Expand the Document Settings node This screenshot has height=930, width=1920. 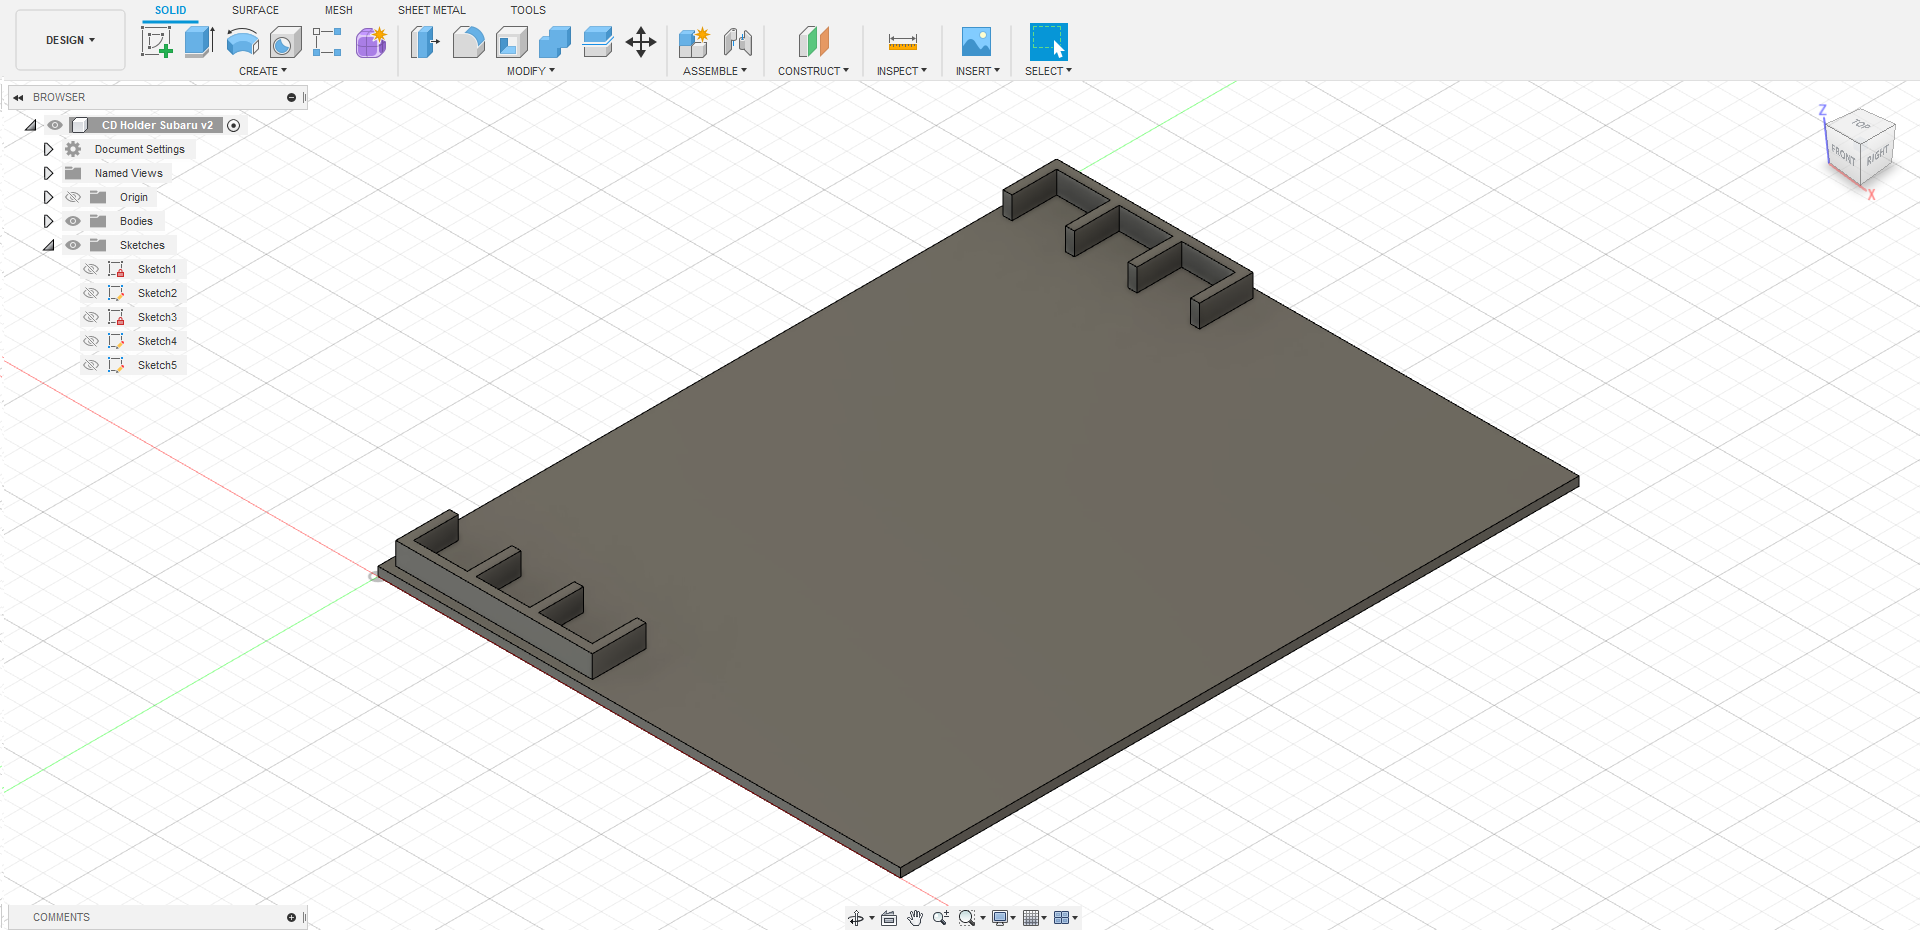coord(48,149)
